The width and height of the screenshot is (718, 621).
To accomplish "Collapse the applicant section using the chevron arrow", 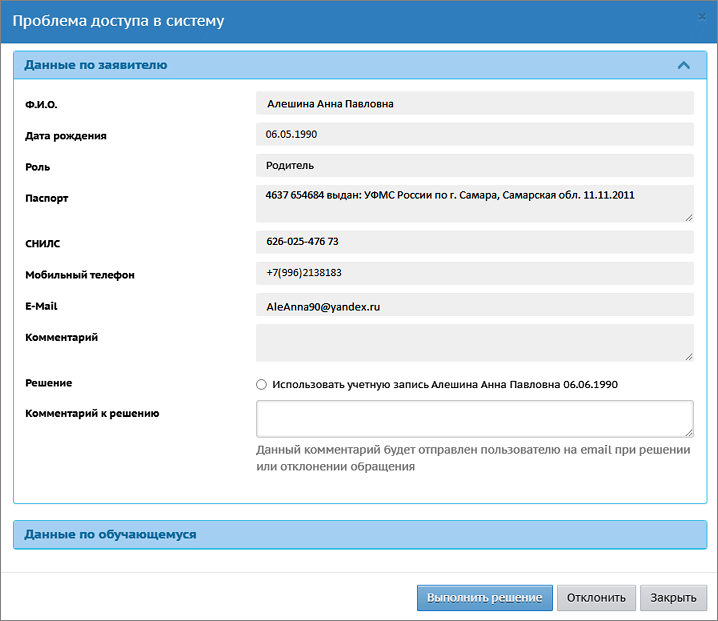I will click(x=684, y=65).
